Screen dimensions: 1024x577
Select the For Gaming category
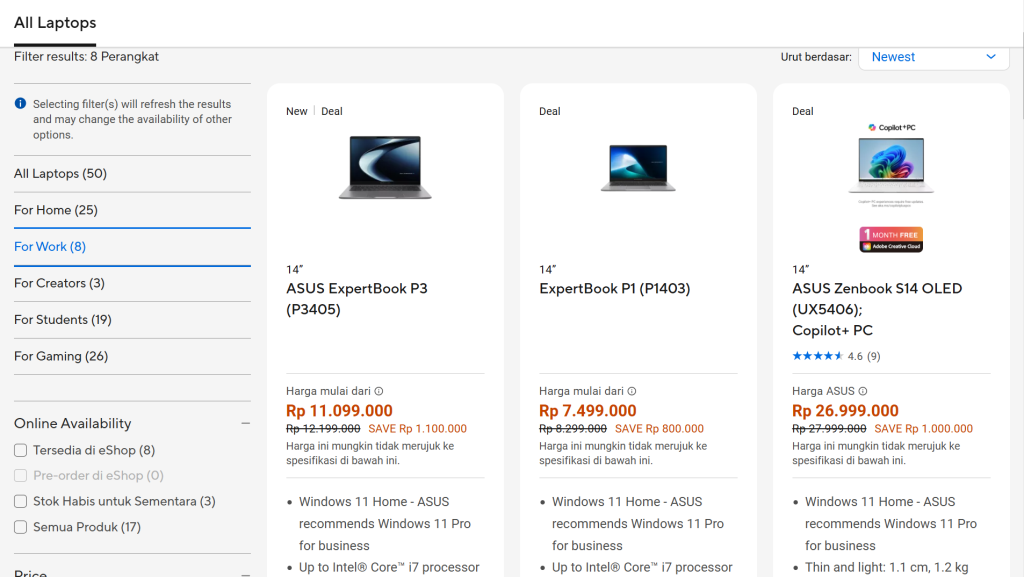(61, 356)
